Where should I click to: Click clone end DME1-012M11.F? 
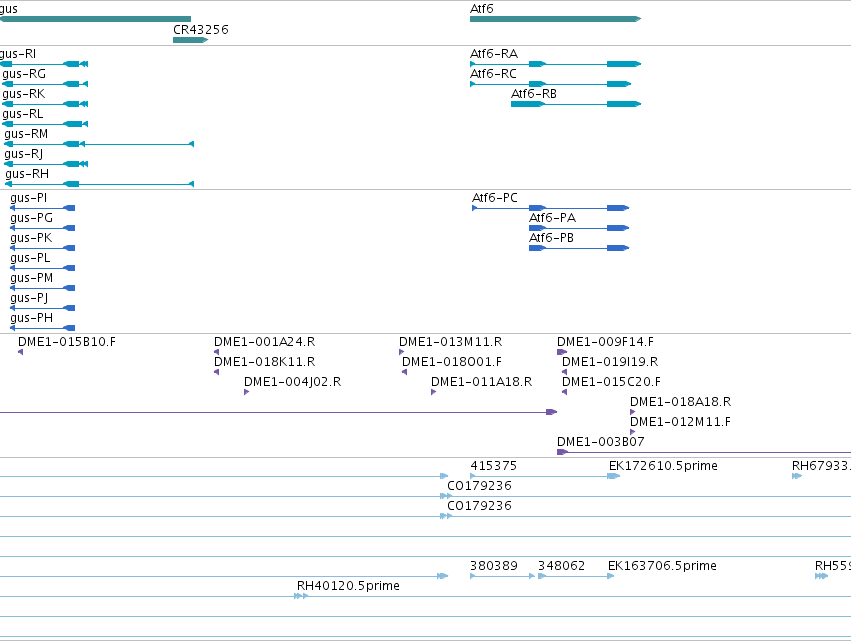[632, 433]
